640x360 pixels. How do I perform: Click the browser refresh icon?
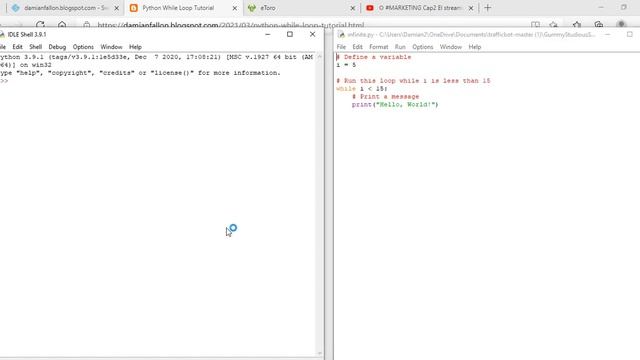pyautogui.click(x=40, y=24)
